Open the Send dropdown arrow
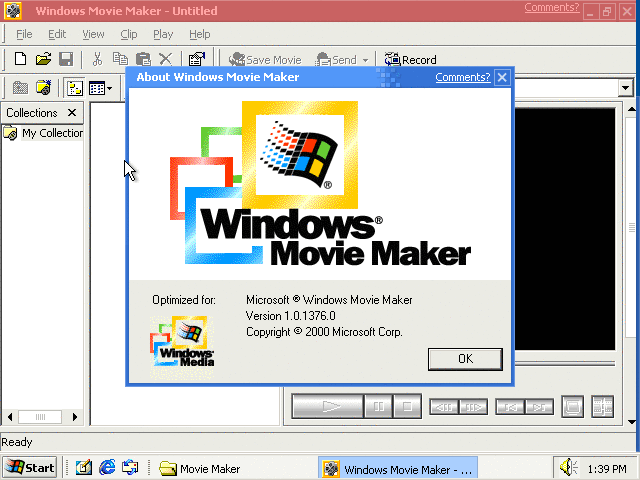 click(x=365, y=60)
